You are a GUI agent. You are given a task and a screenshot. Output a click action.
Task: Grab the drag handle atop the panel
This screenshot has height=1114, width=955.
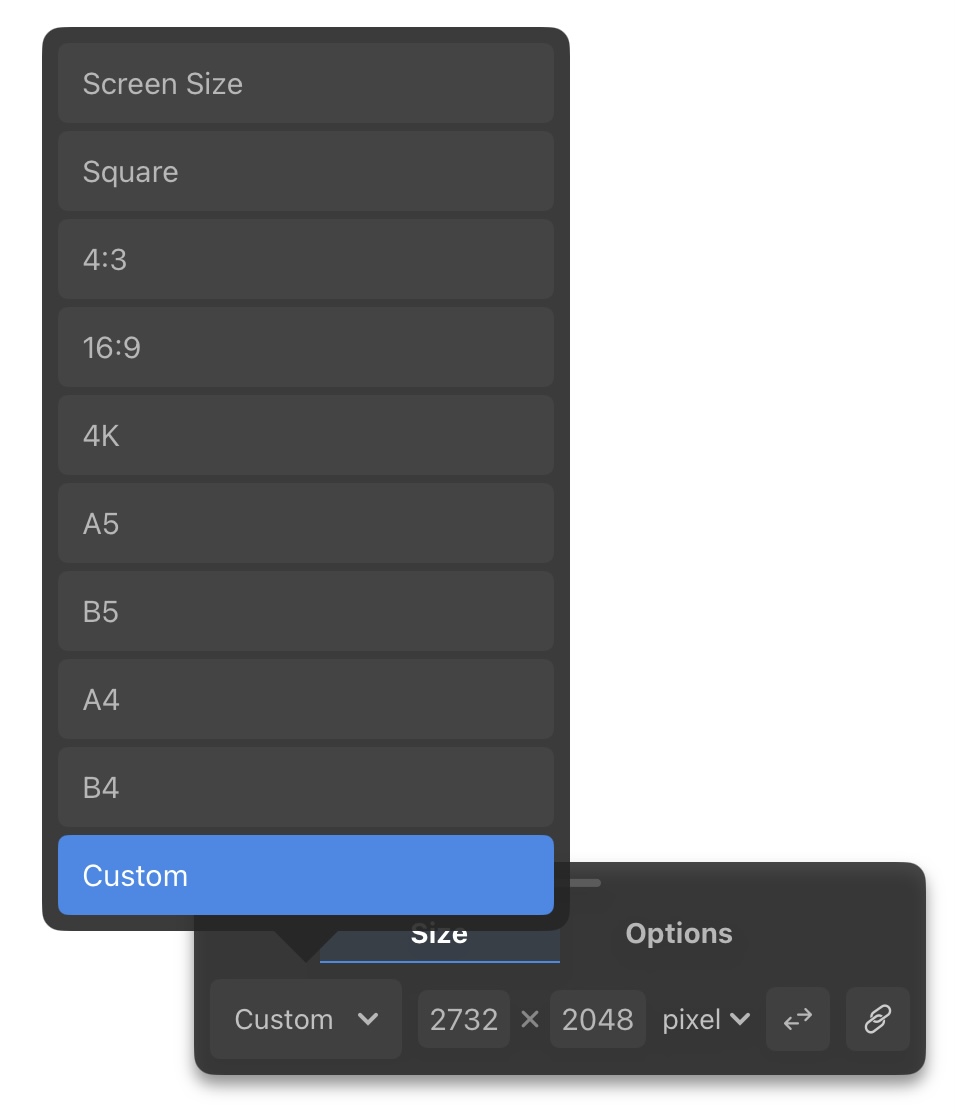(585, 882)
